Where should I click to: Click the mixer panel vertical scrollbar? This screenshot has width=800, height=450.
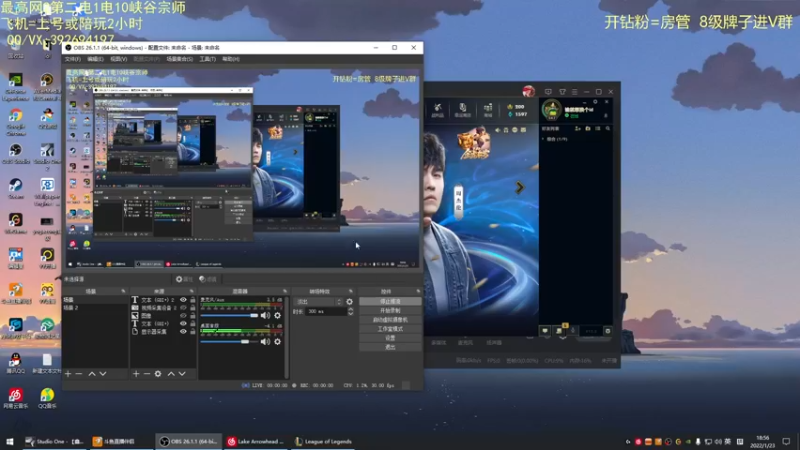tap(287, 337)
